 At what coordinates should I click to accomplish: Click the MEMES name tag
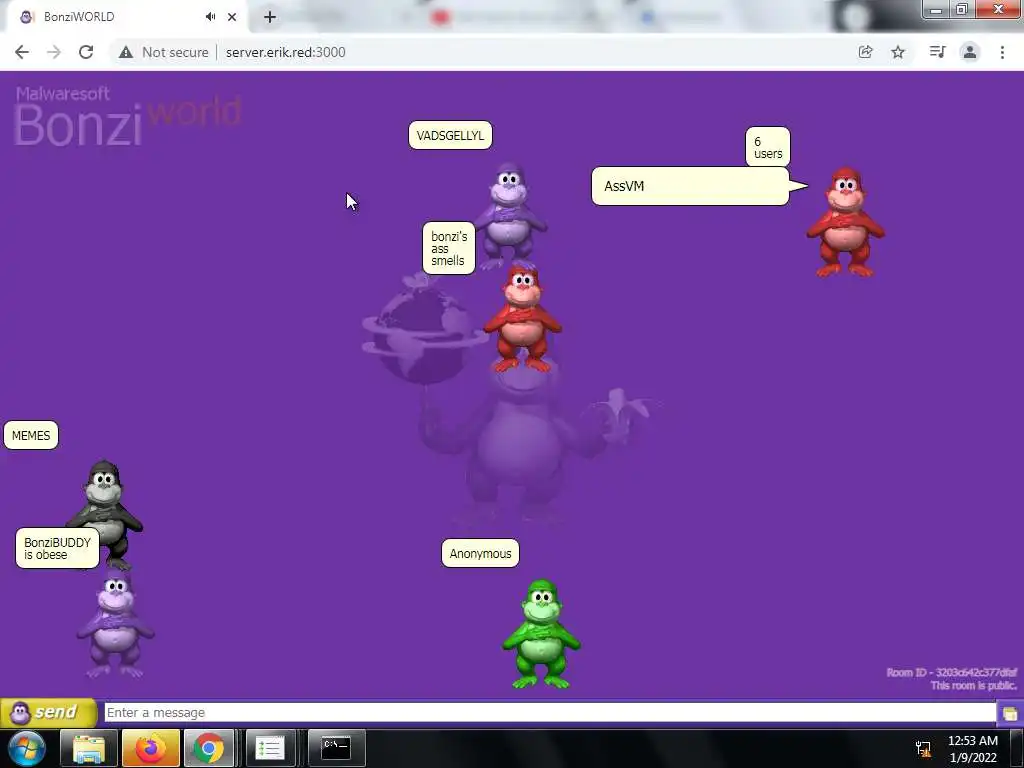(x=31, y=436)
